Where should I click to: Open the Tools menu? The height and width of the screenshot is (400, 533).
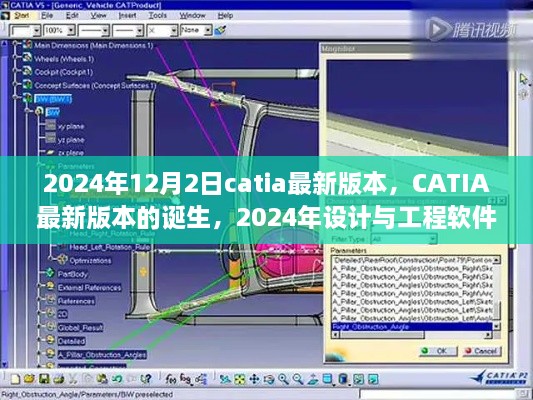pos(158,16)
